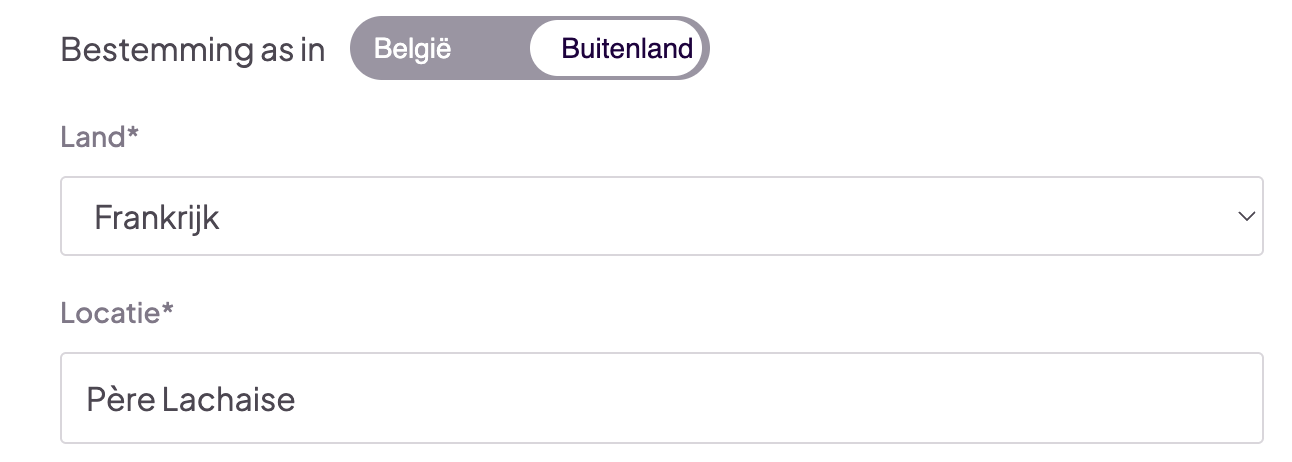Click empty middle area of Land select box
This screenshot has height=462, width=1292.
[x=700, y=216]
